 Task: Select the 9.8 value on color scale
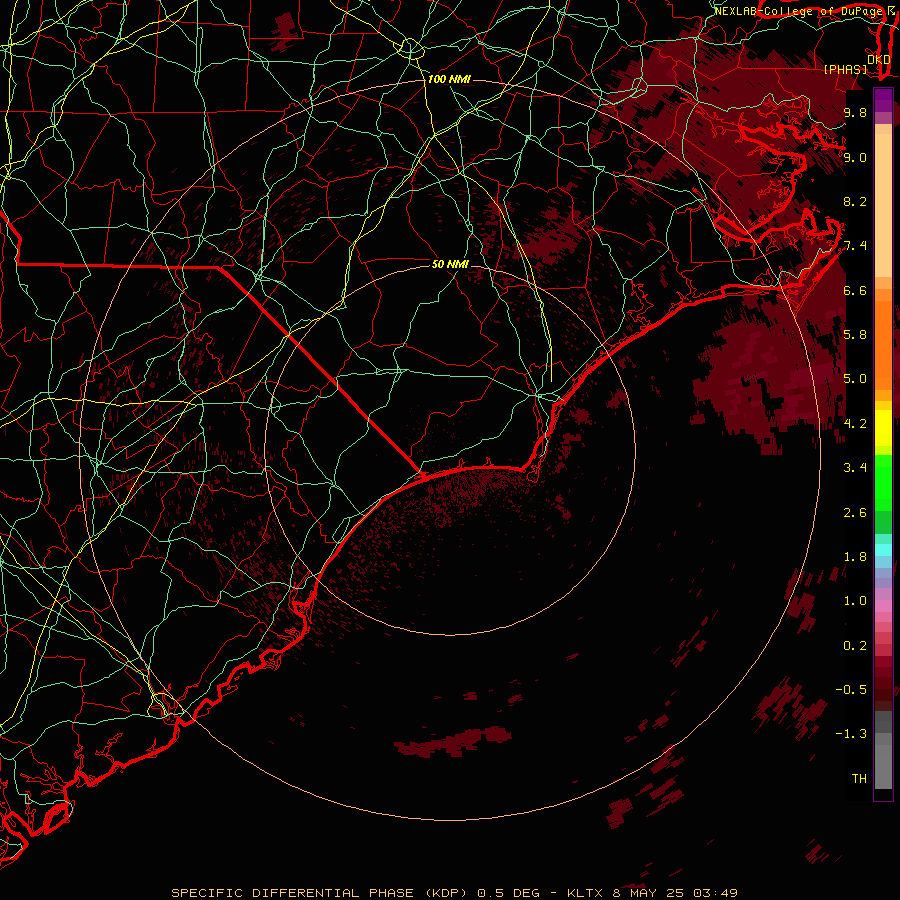point(855,112)
